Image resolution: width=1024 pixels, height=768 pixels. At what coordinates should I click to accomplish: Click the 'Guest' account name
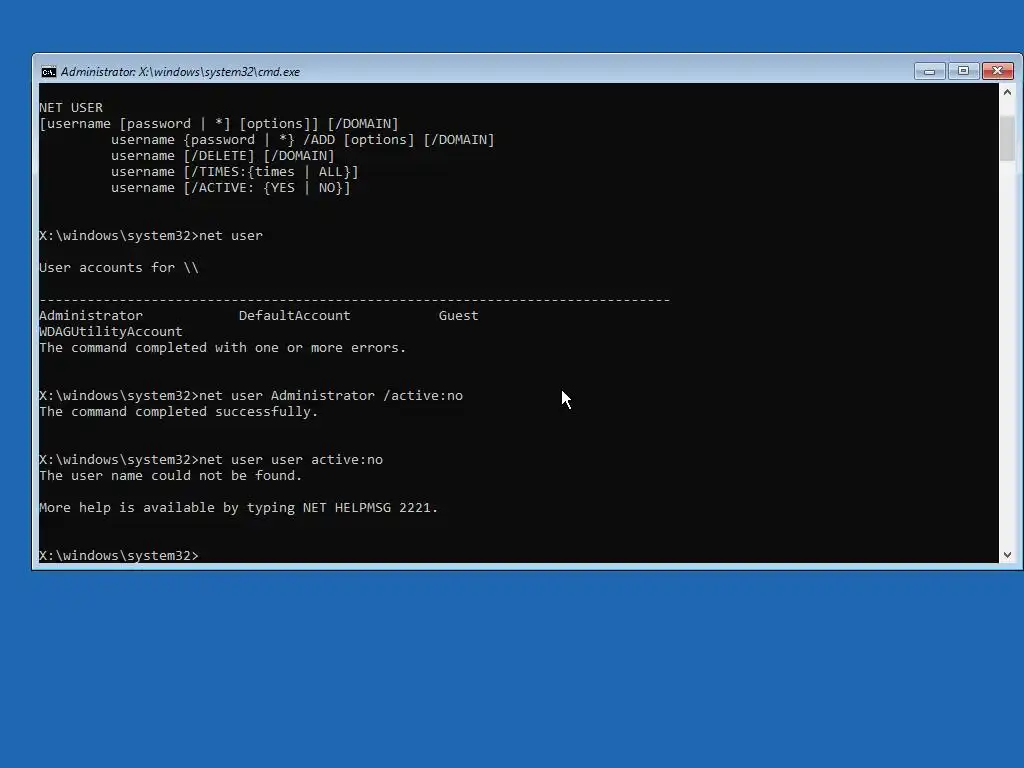(x=458, y=315)
